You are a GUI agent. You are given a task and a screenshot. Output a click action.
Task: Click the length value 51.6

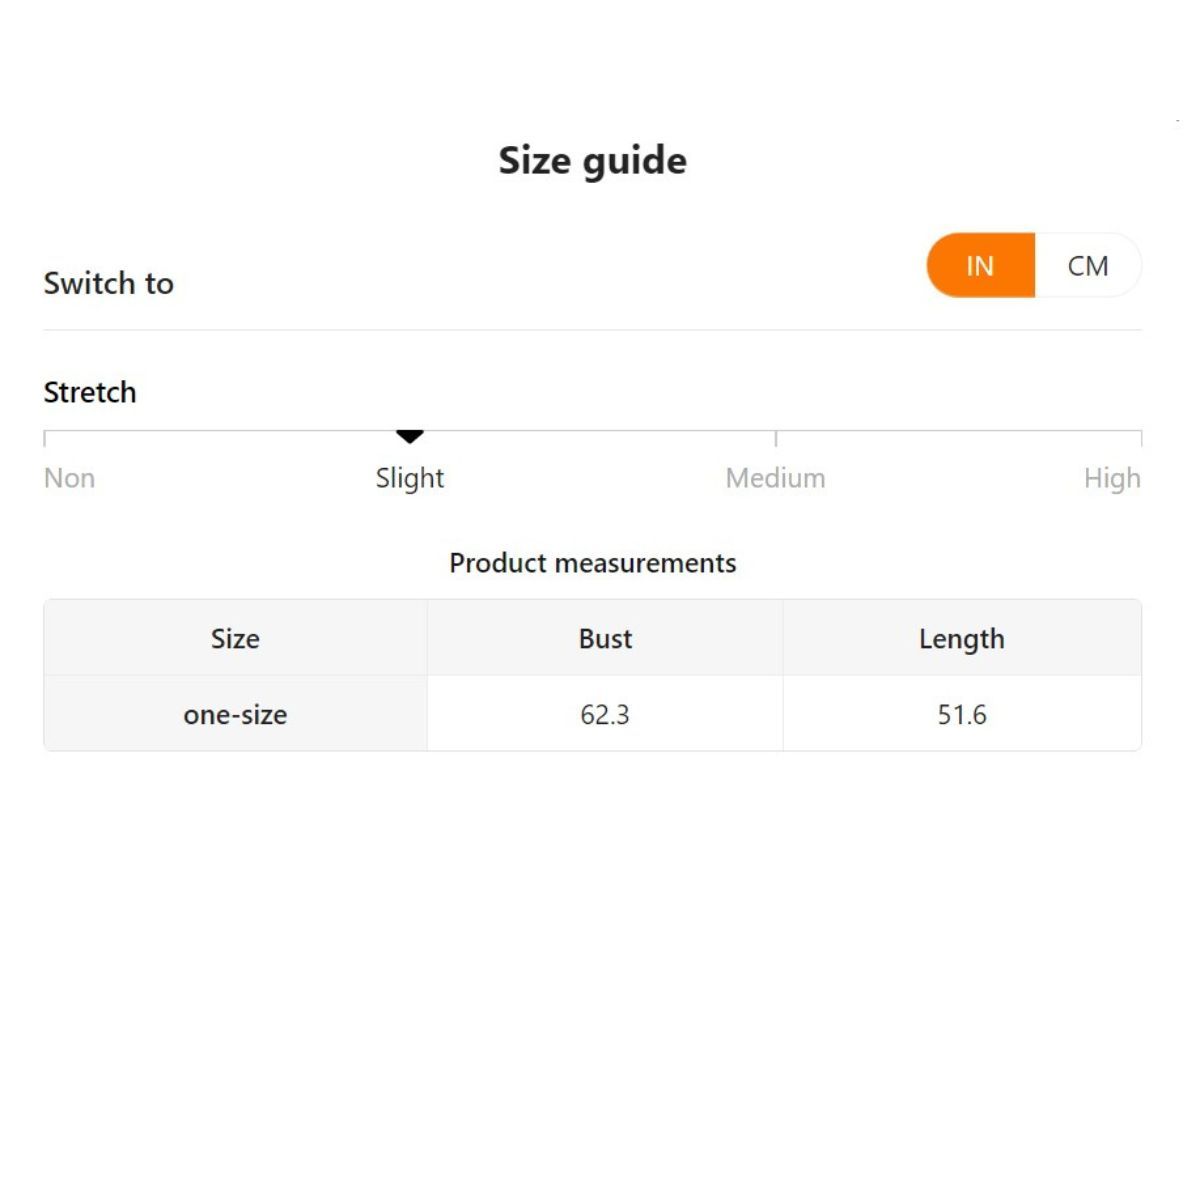pyautogui.click(x=961, y=715)
